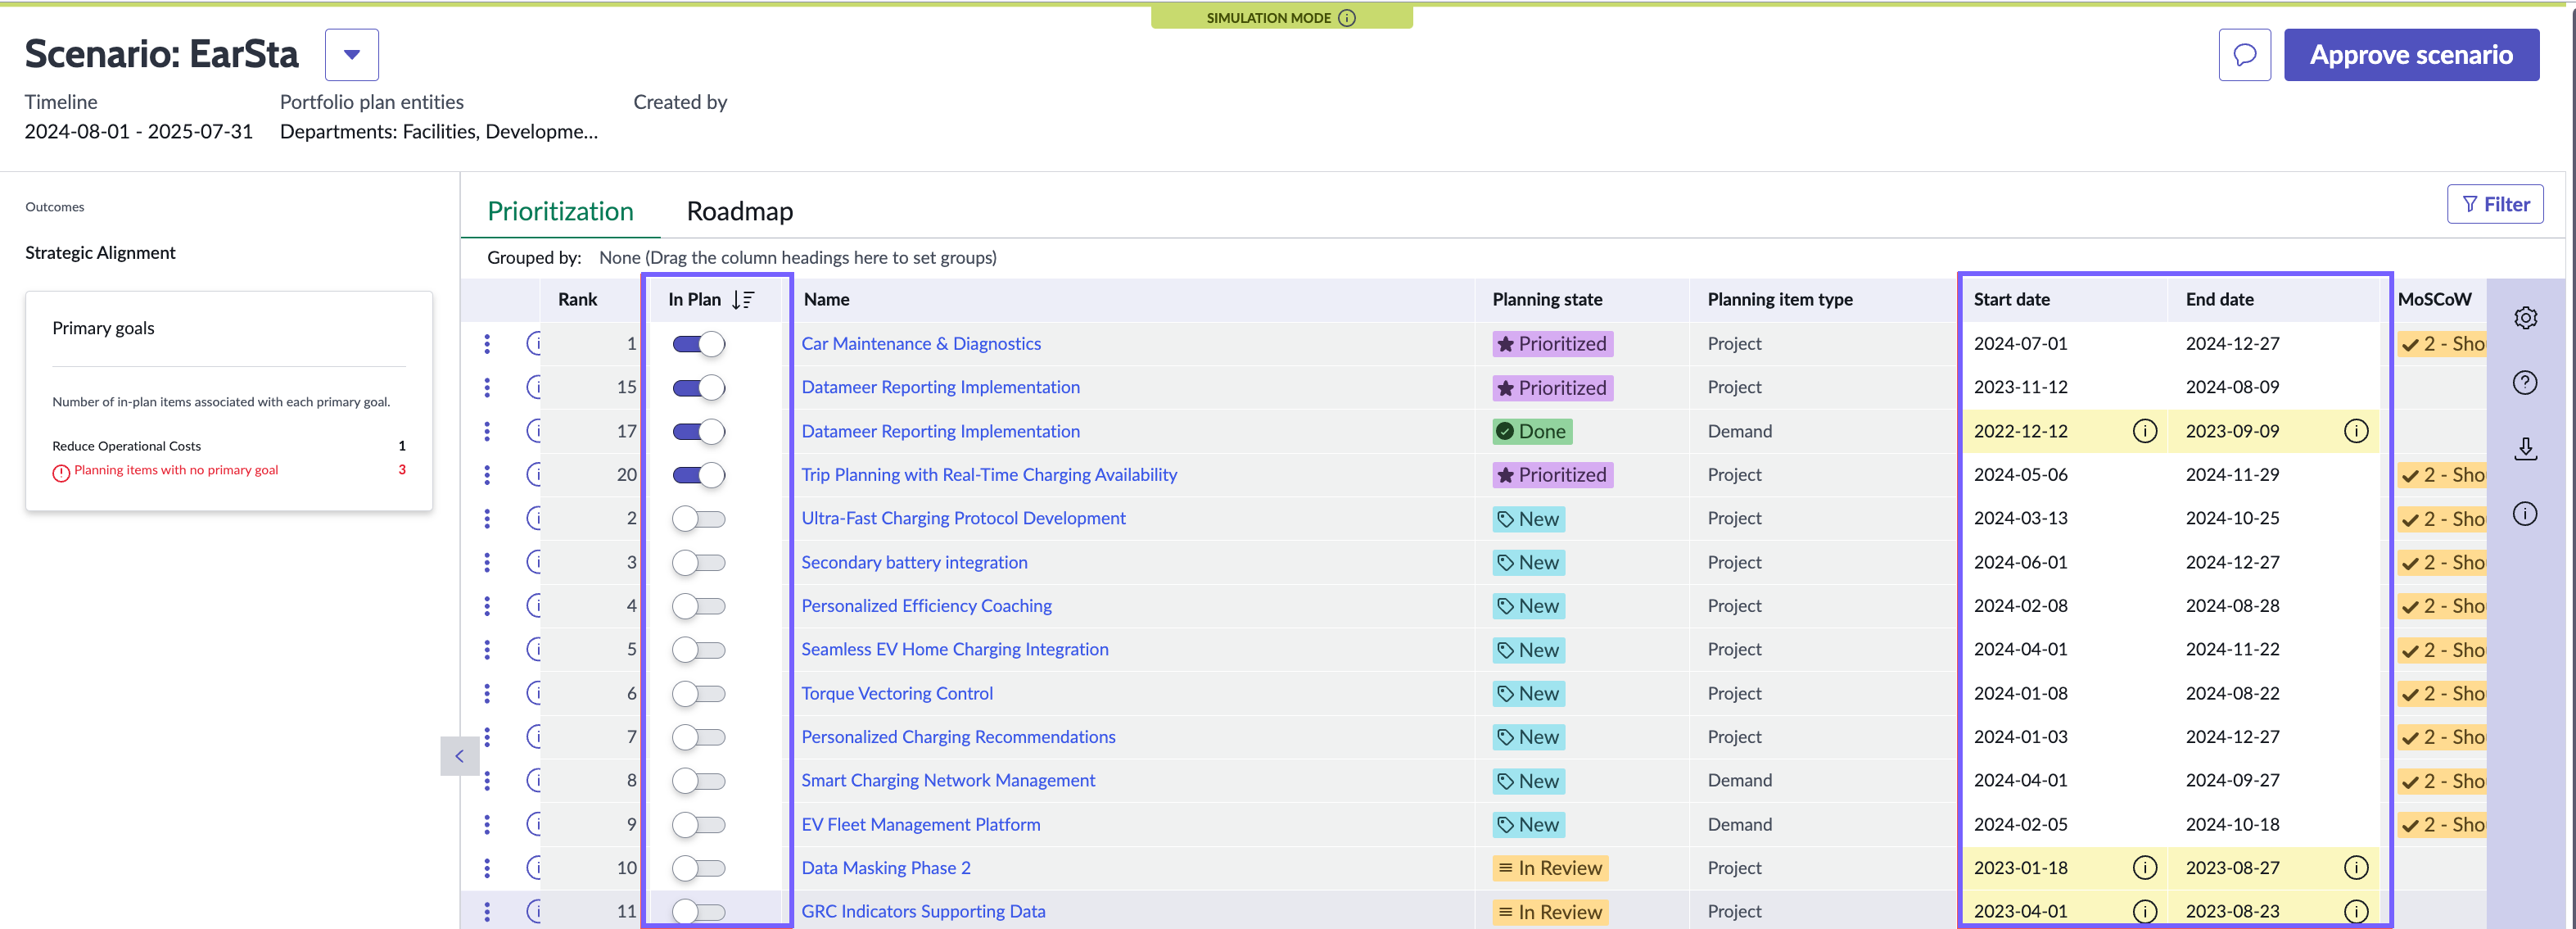Show info for Seamless EV Home Charging row
Image resolution: width=2576 pixels, height=929 pixels.
point(534,650)
